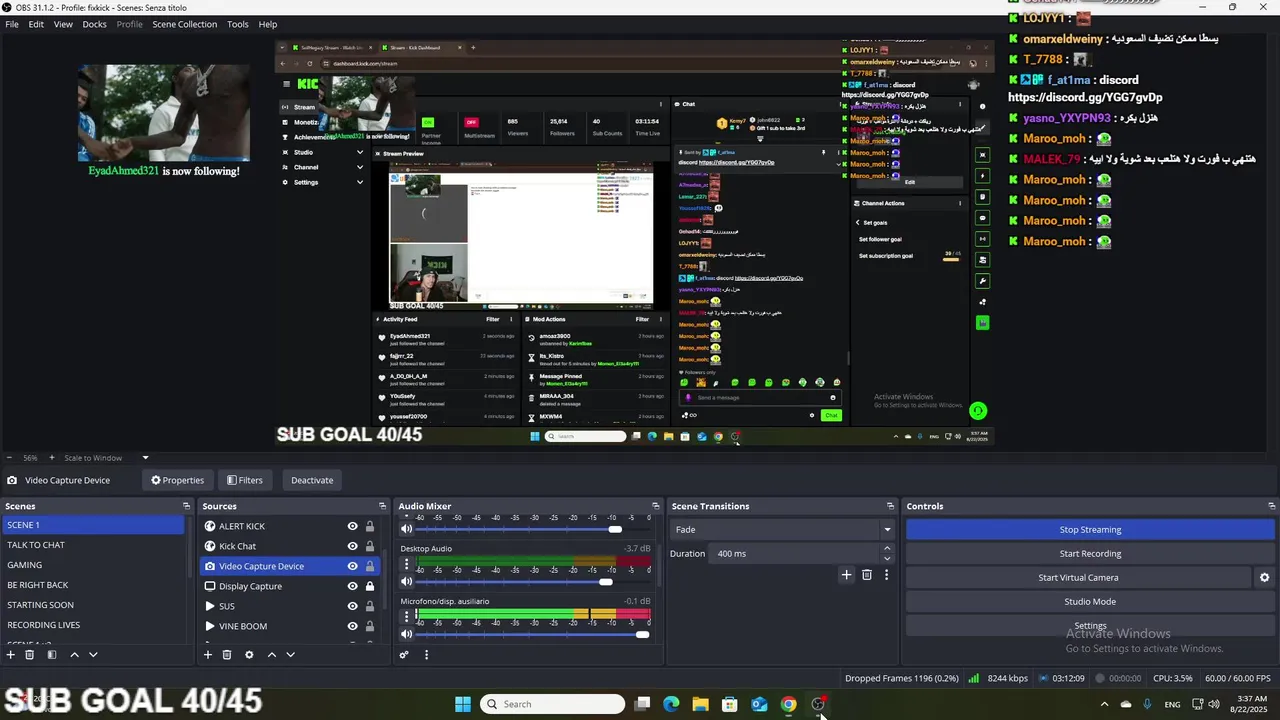1280x720 pixels.
Task: Open source Filters button
Action: (244, 480)
